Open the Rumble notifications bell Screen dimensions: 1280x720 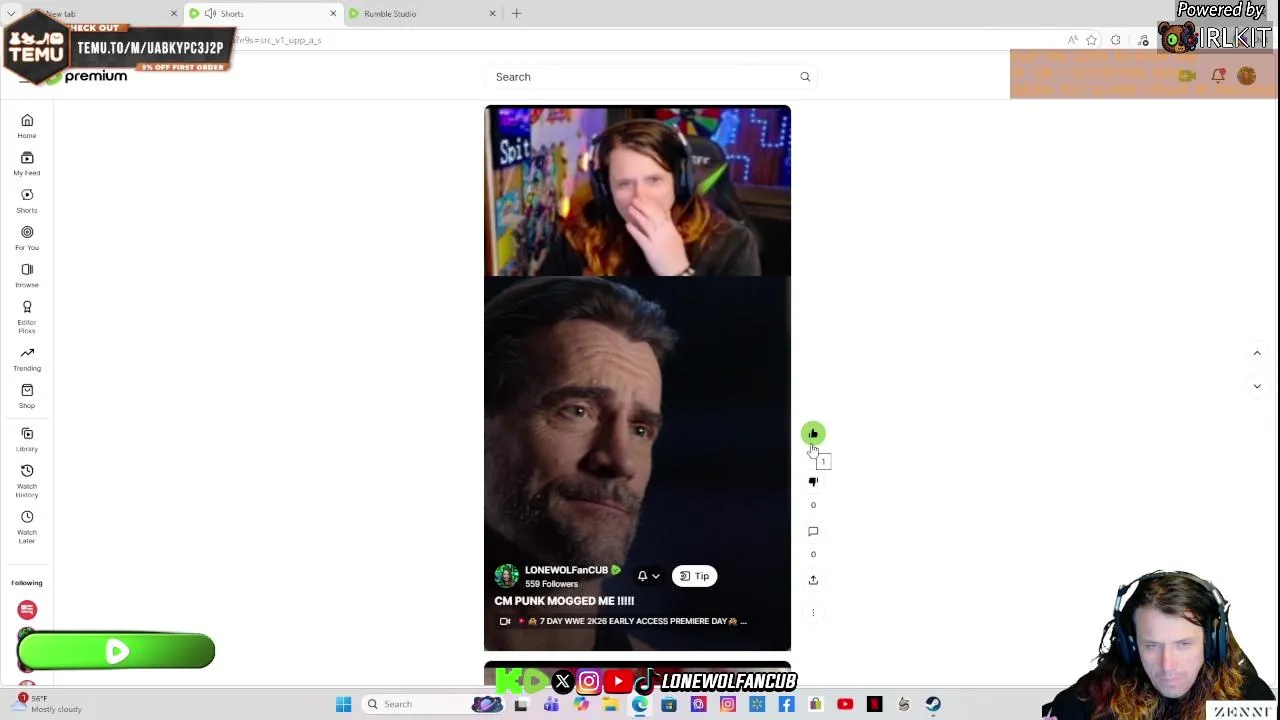[x=1218, y=76]
